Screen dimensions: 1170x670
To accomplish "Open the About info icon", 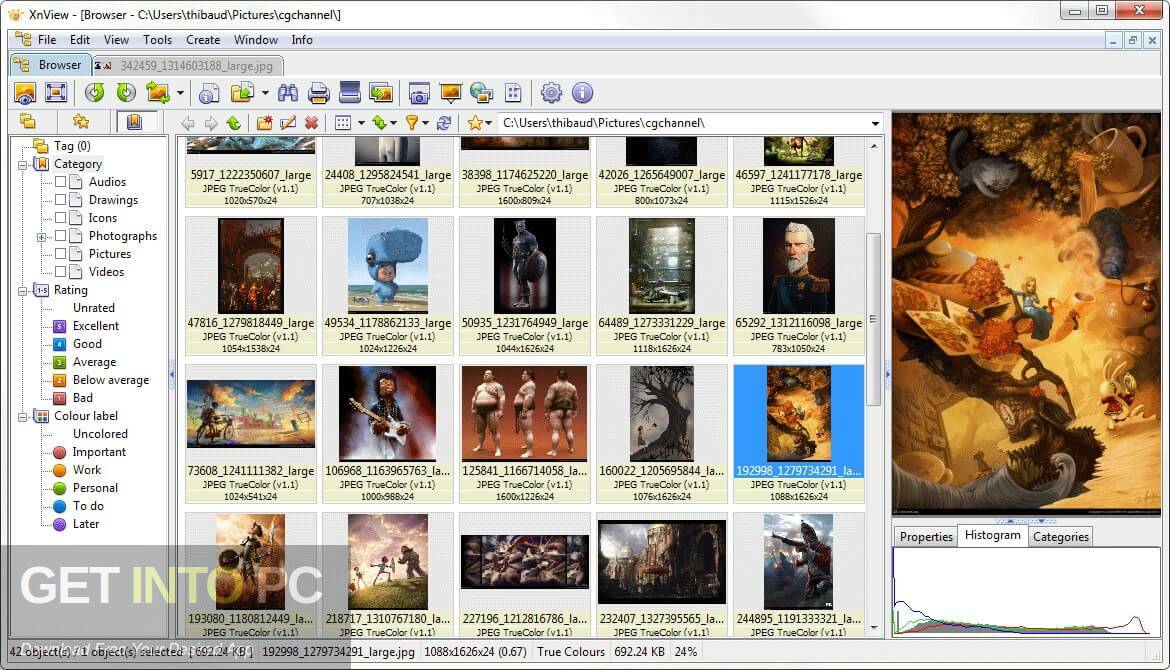I will [x=583, y=93].
